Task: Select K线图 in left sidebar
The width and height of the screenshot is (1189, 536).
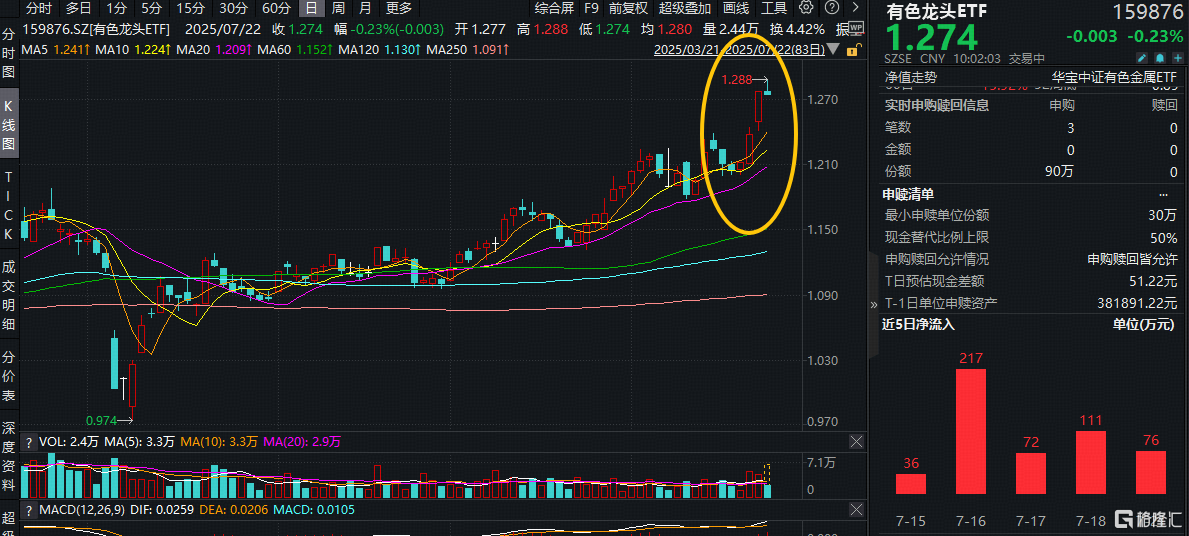Action: pyautogui.click(x=9, y=125)
